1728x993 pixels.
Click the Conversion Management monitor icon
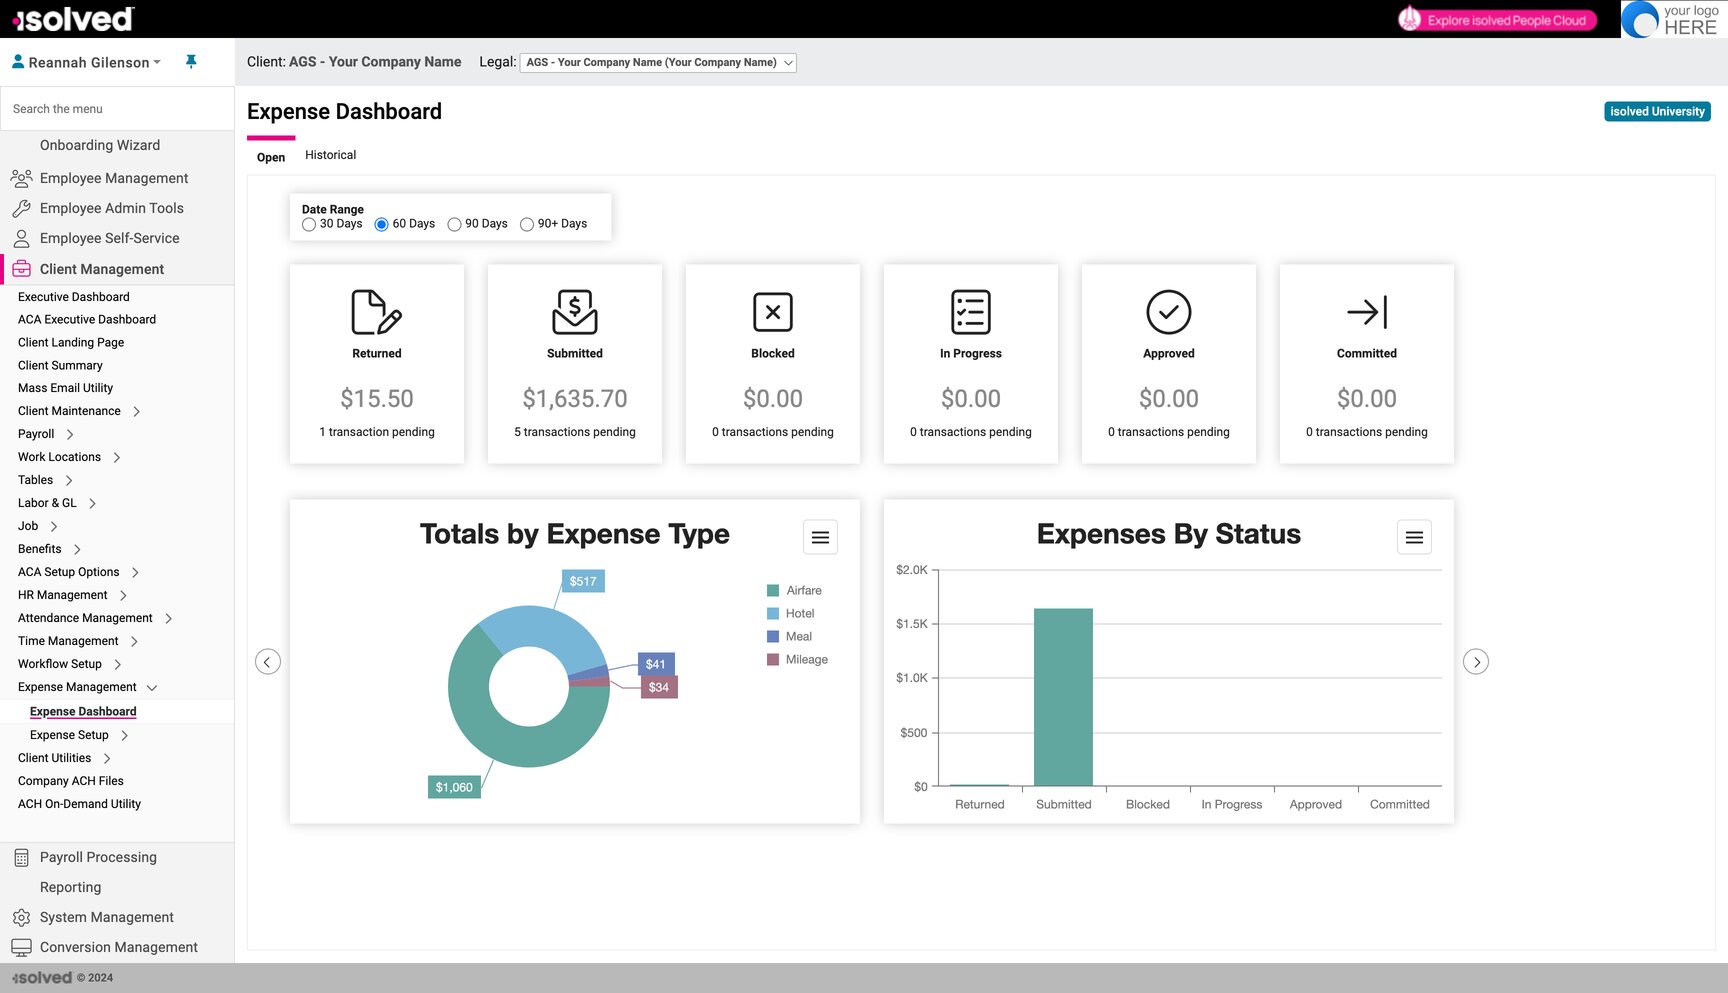click(21, 947)
